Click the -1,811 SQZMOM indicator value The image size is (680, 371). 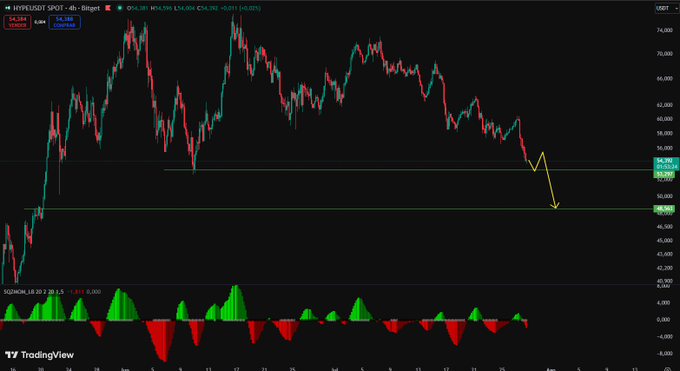point(76,292)
